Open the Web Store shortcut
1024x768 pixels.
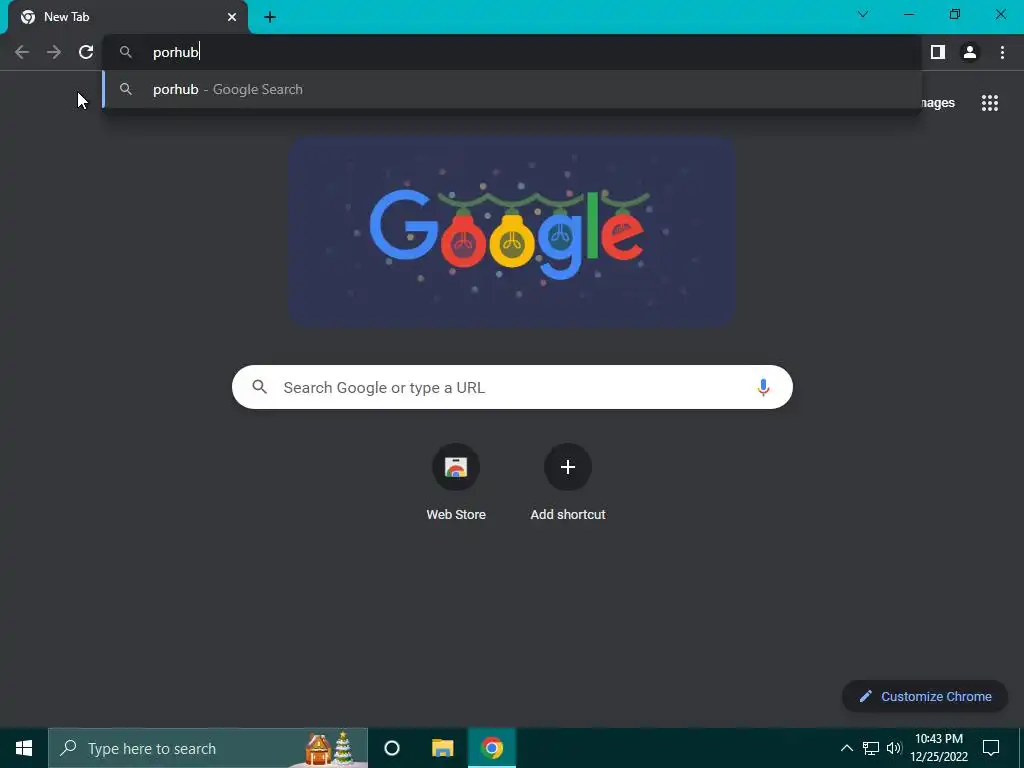click(x=456, y=482)
